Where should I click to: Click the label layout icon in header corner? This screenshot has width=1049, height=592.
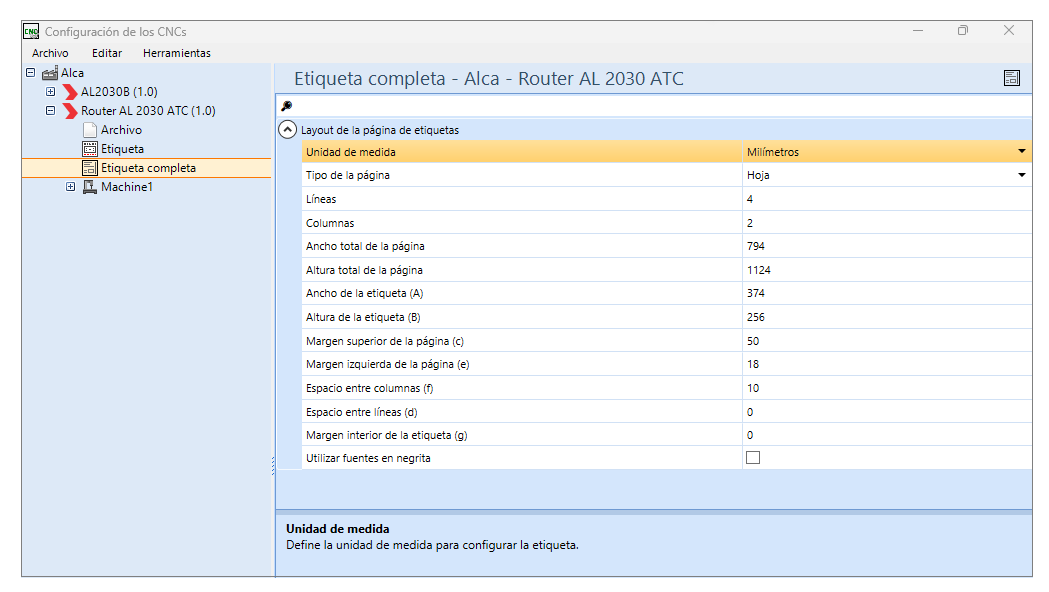[1012, 78]
